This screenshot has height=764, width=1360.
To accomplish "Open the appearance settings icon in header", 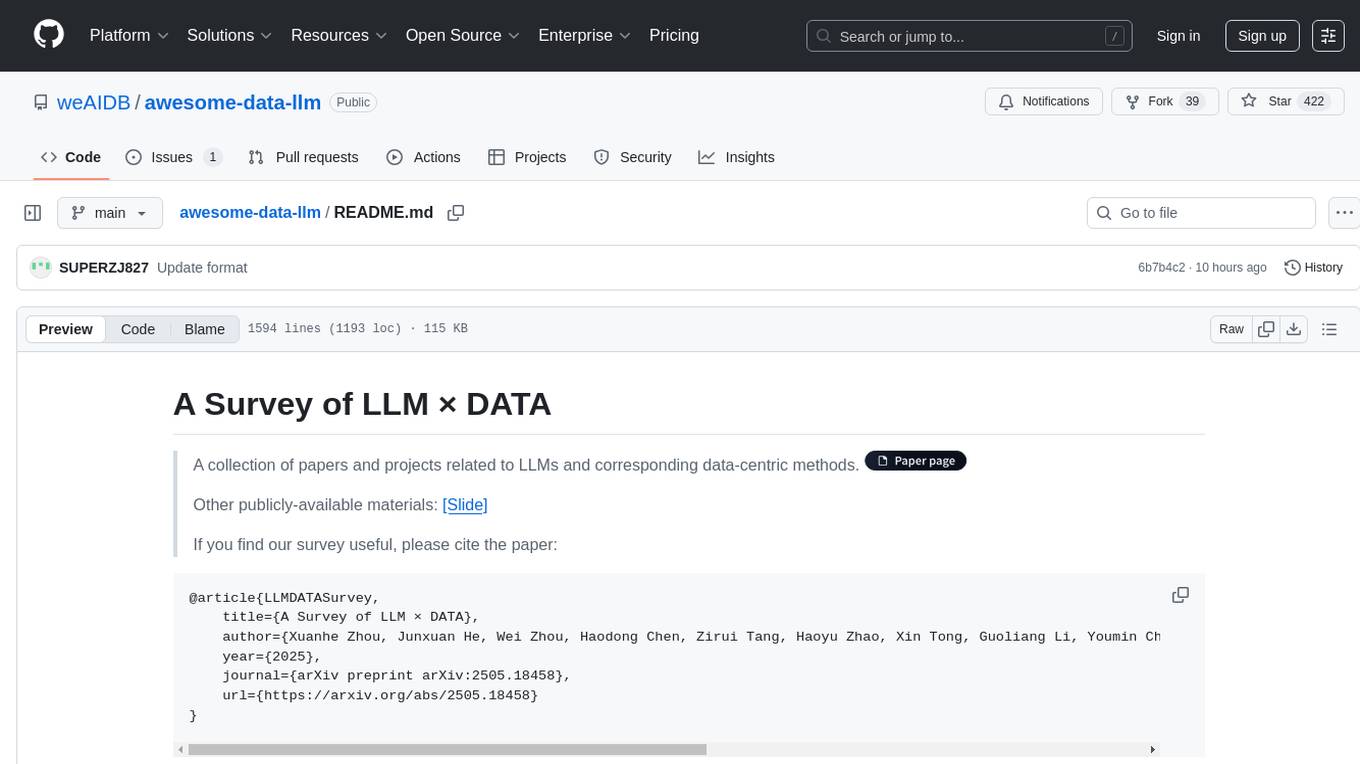I will [1328, 36].
